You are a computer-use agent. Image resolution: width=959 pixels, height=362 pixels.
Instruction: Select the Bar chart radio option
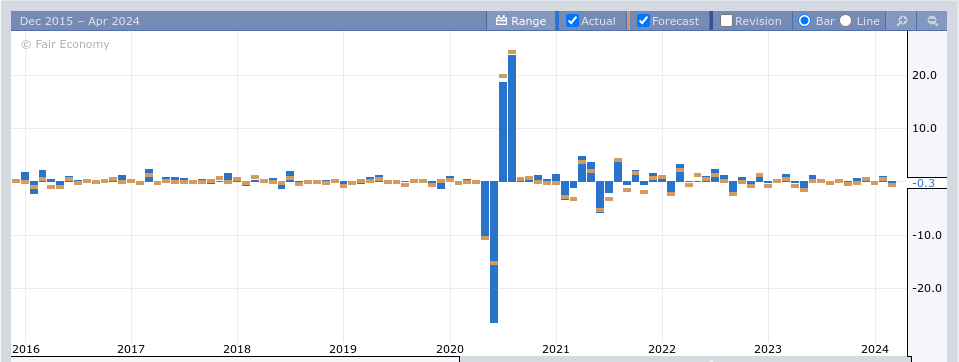coord(805,21)
